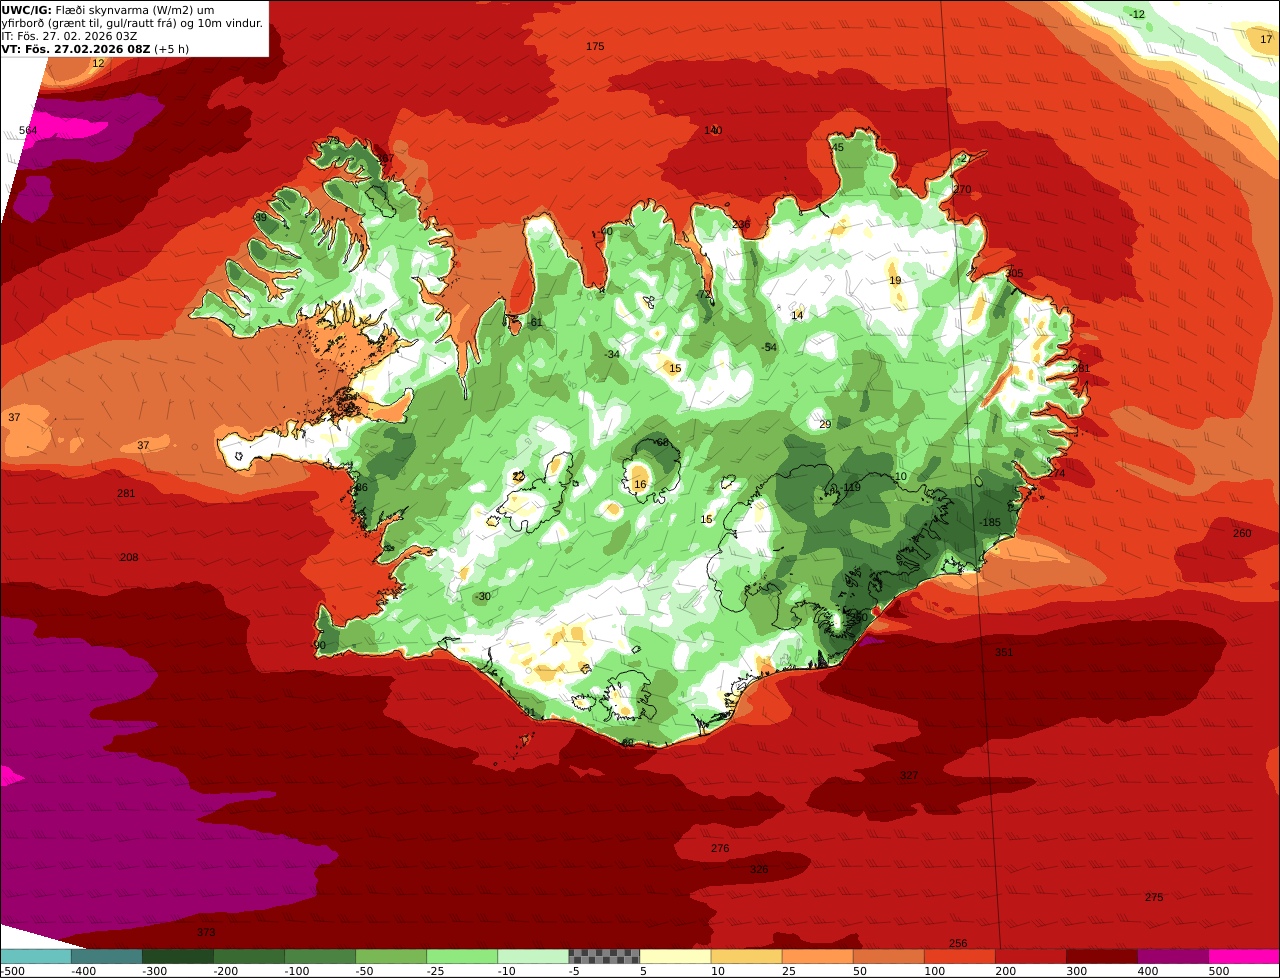Click the -500 legend label

point(13,971)
